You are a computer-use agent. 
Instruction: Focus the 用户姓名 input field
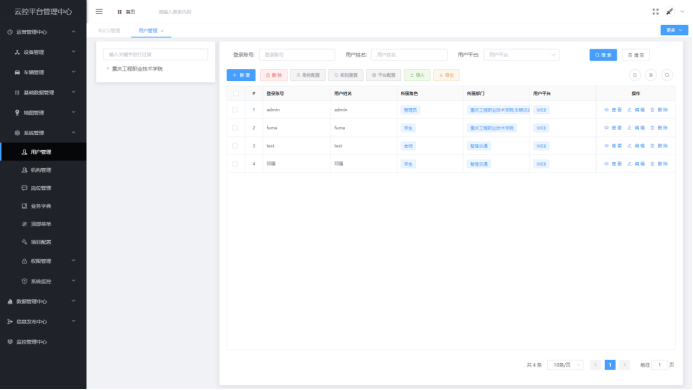coord(409,55)
